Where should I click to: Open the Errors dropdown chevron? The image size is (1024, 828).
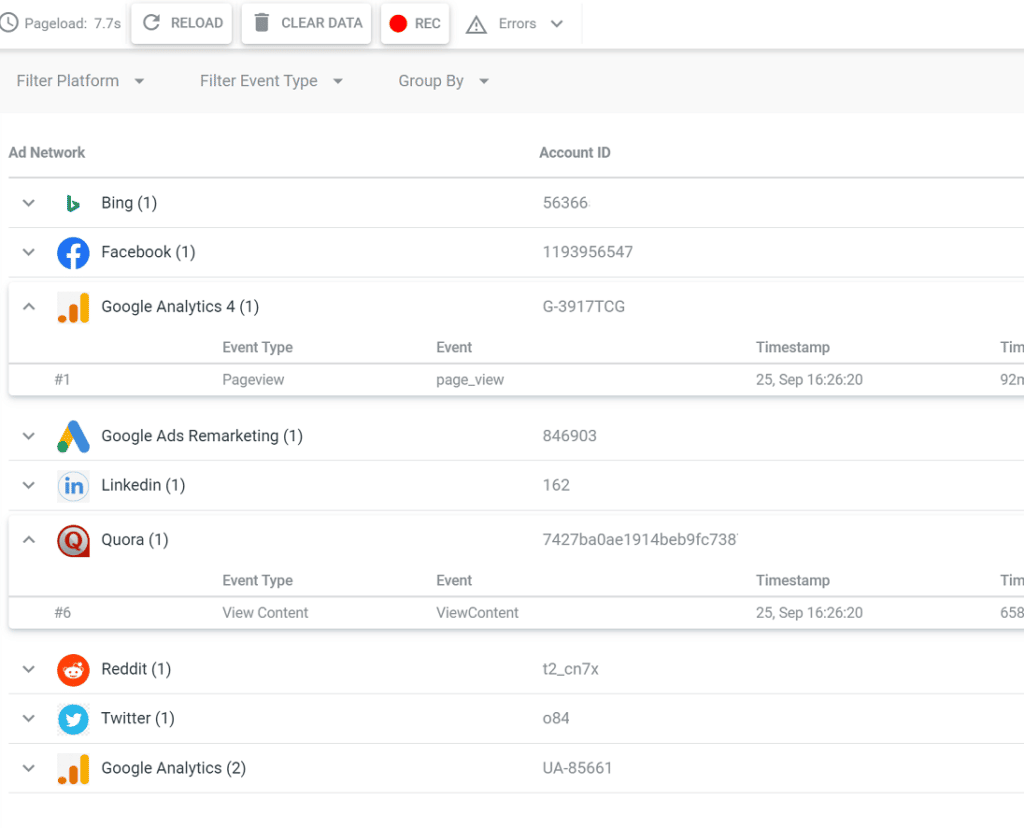pos(557,24)
